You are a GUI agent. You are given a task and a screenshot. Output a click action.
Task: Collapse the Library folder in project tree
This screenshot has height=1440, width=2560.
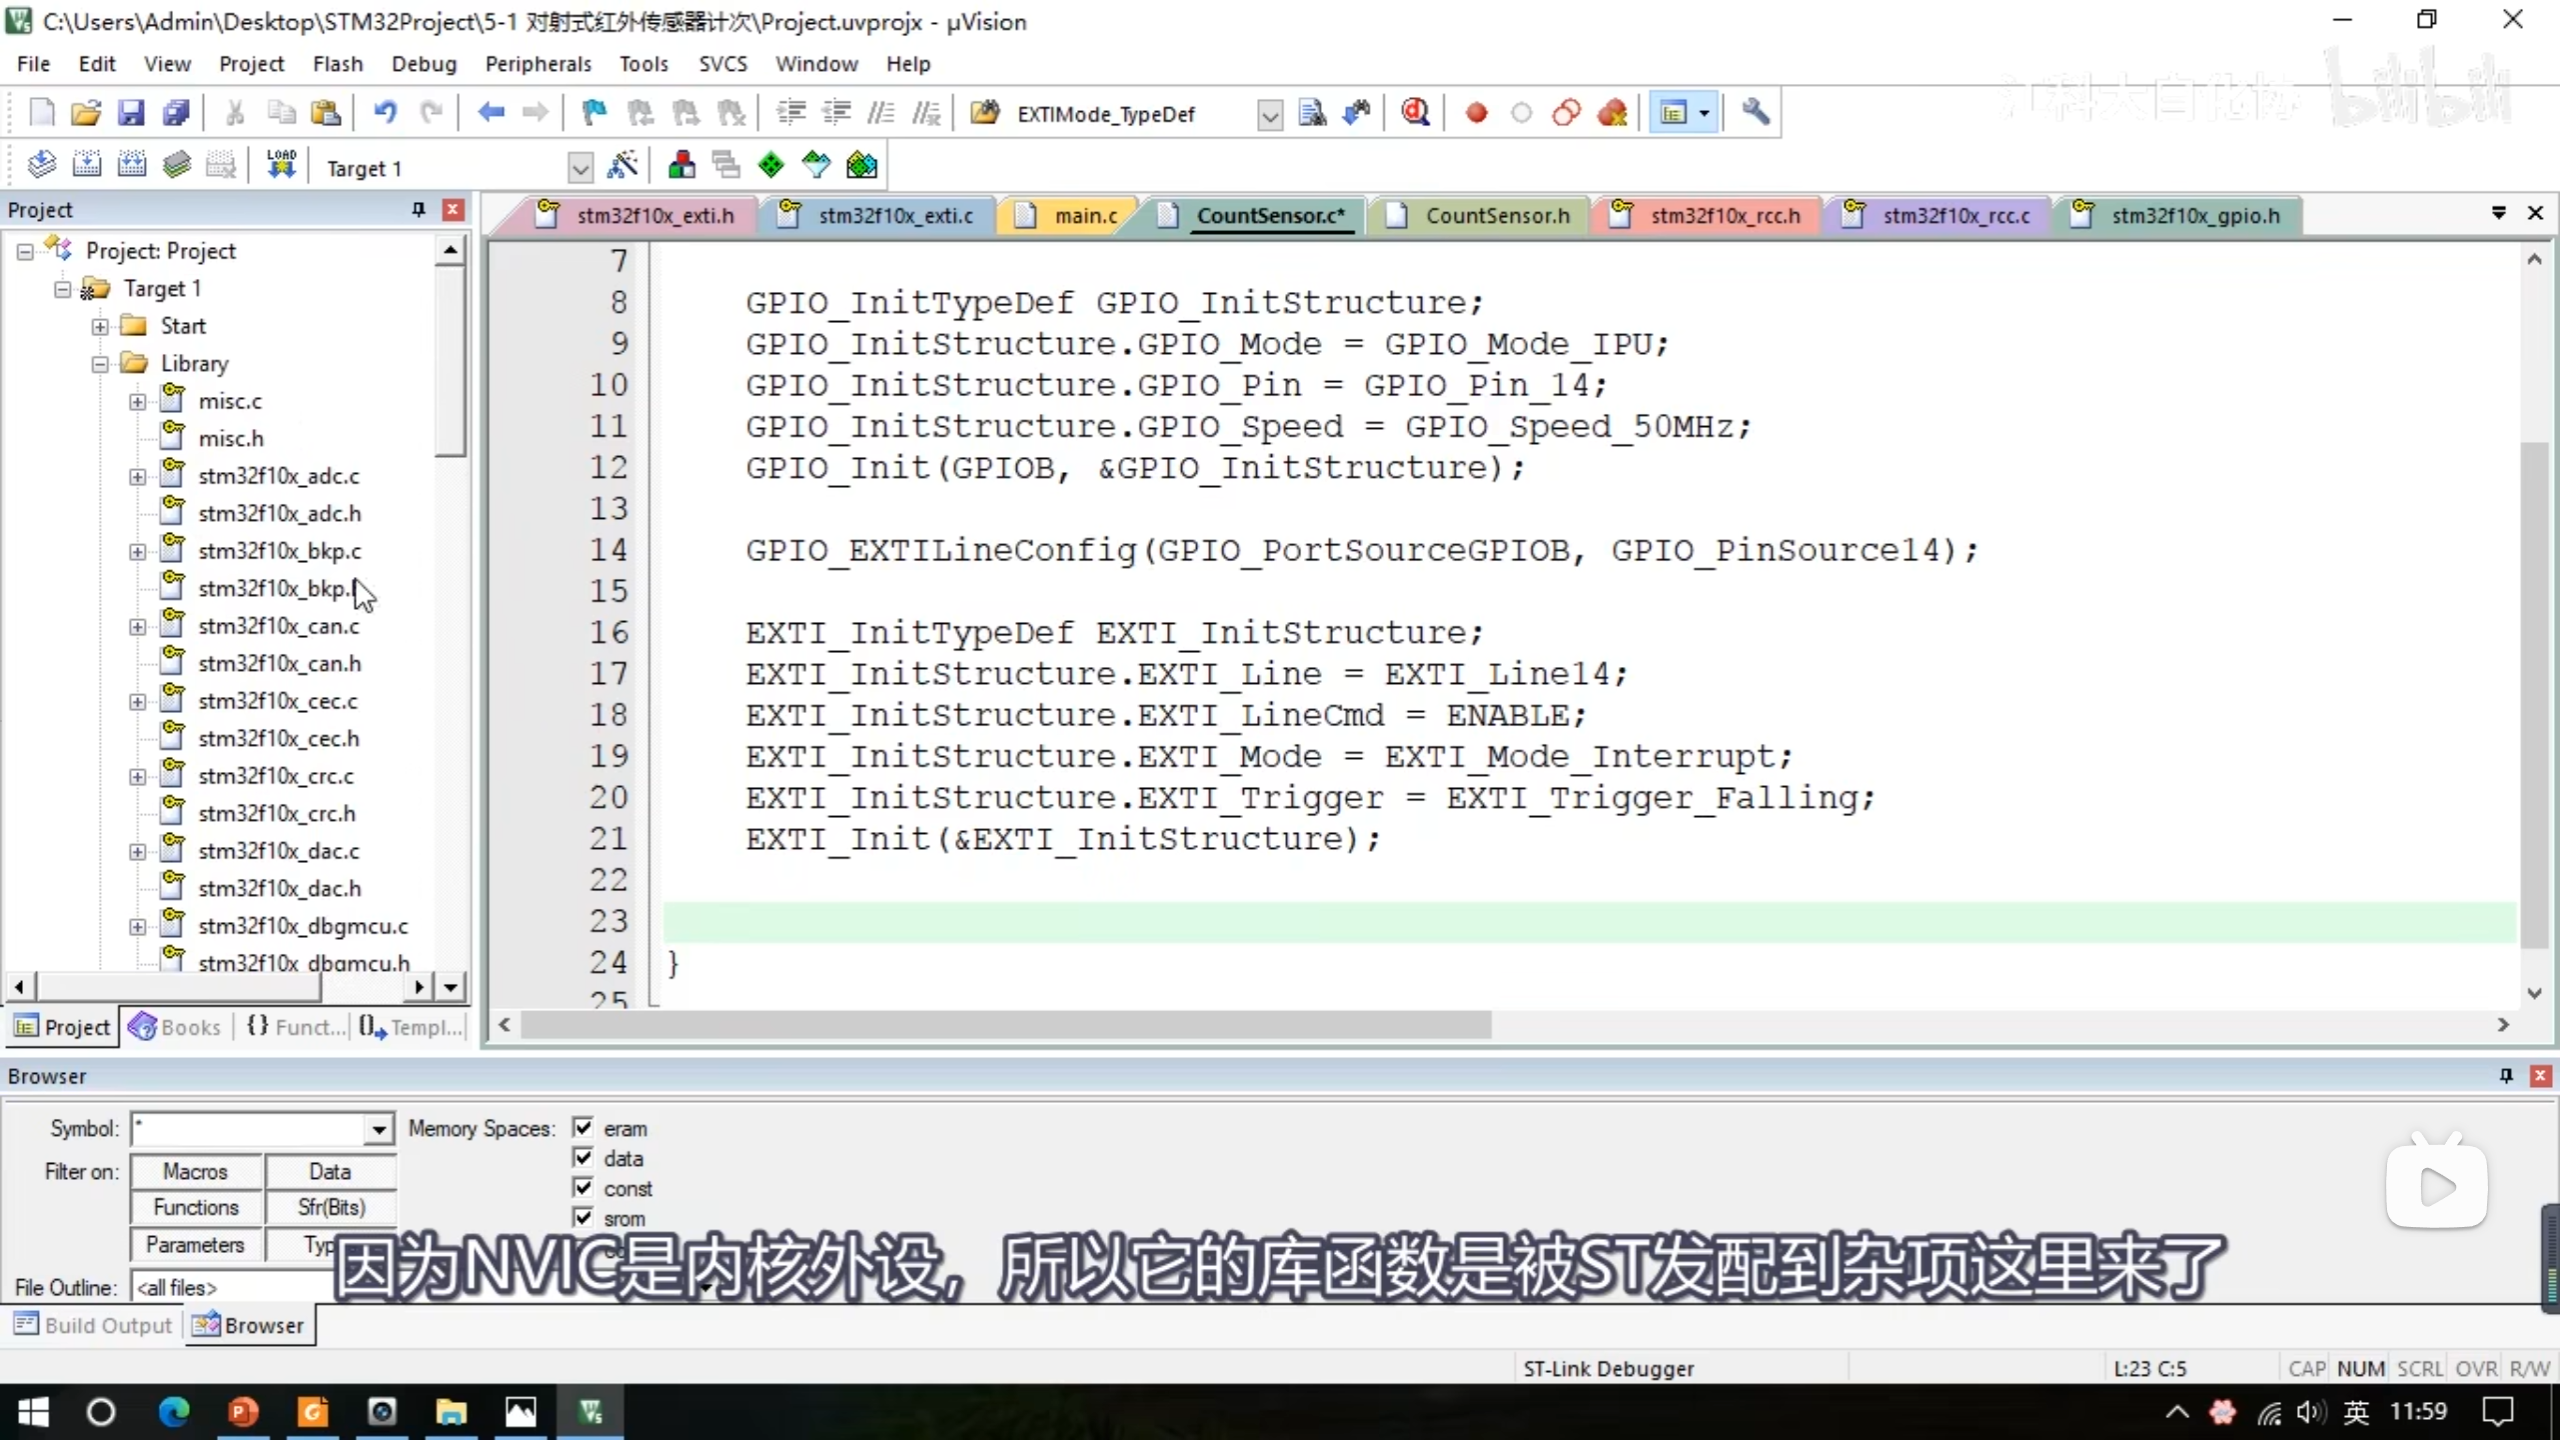100,364
